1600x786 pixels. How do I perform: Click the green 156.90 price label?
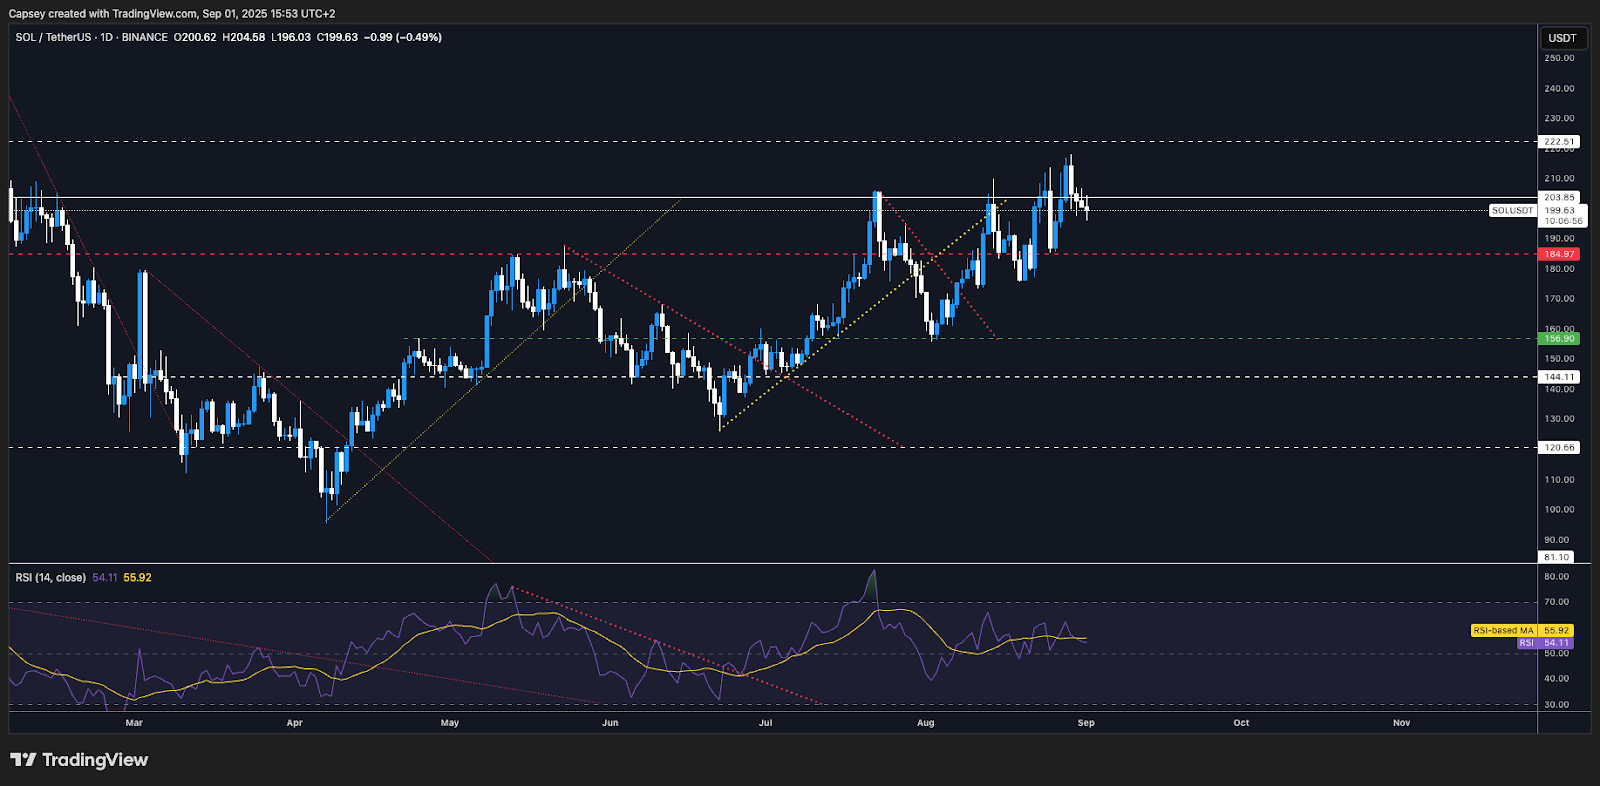click(1559, 339)
